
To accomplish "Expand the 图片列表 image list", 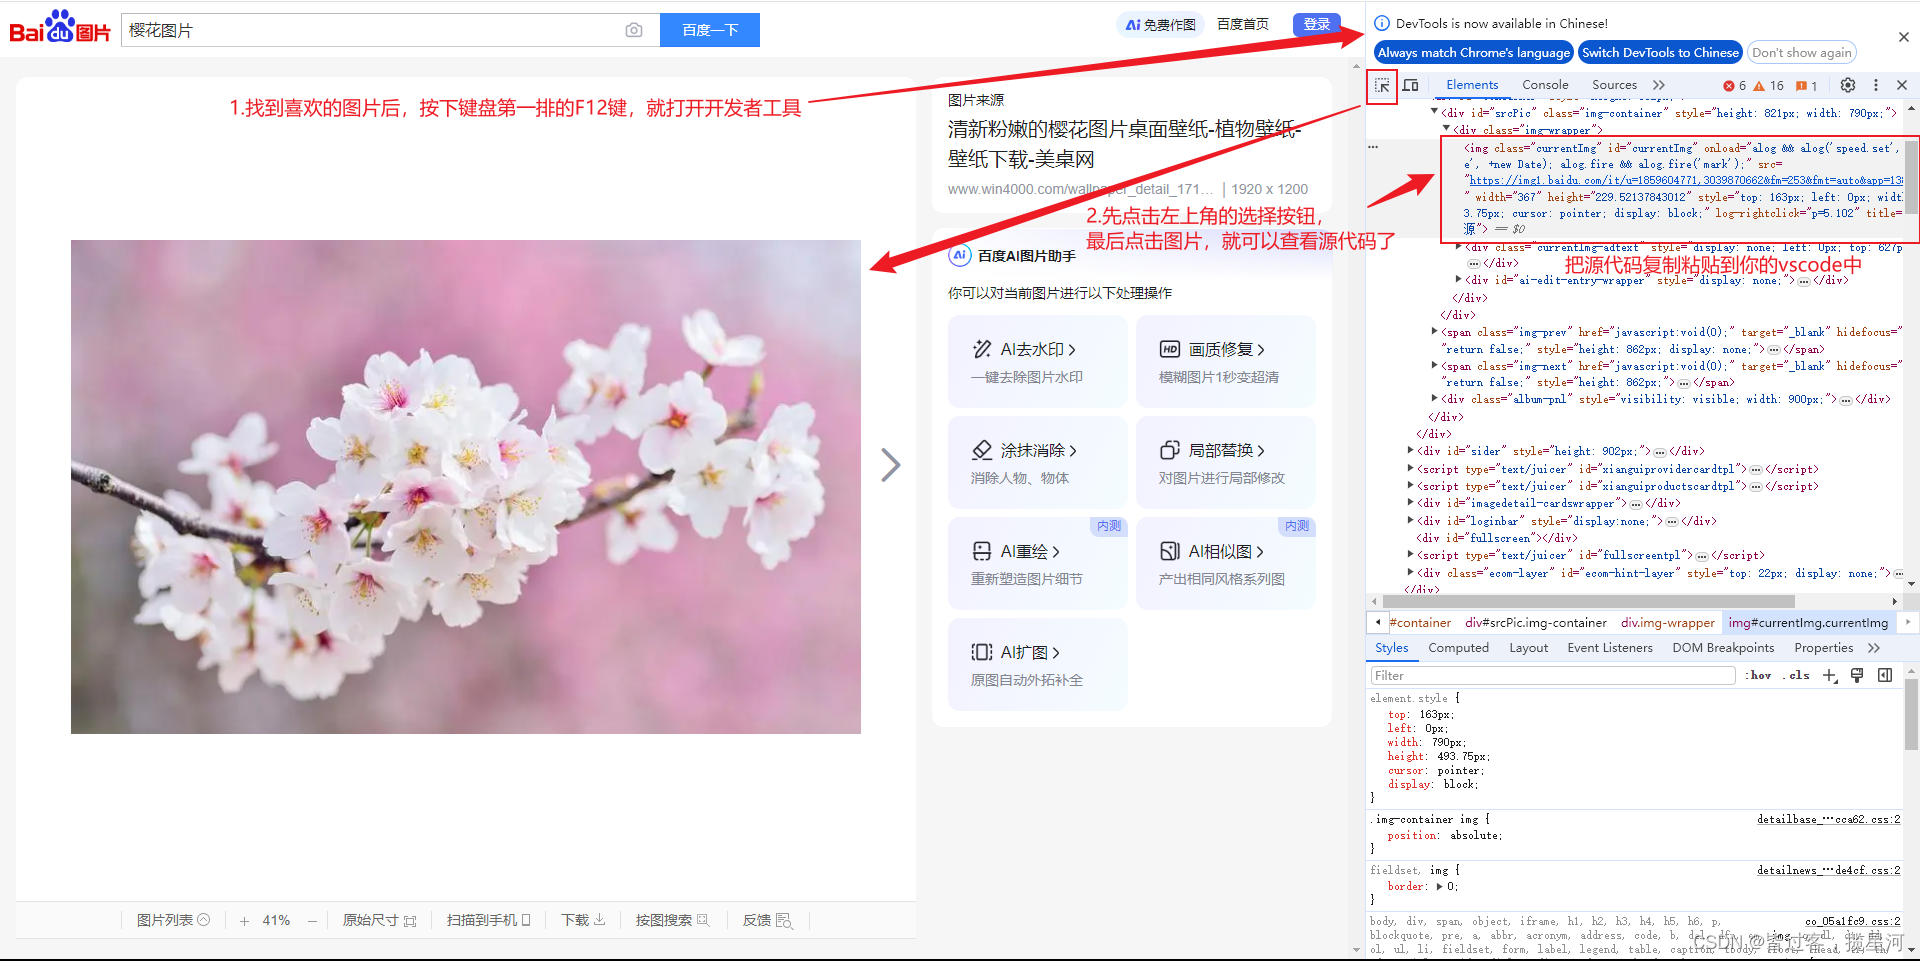I will click(173, 920).
